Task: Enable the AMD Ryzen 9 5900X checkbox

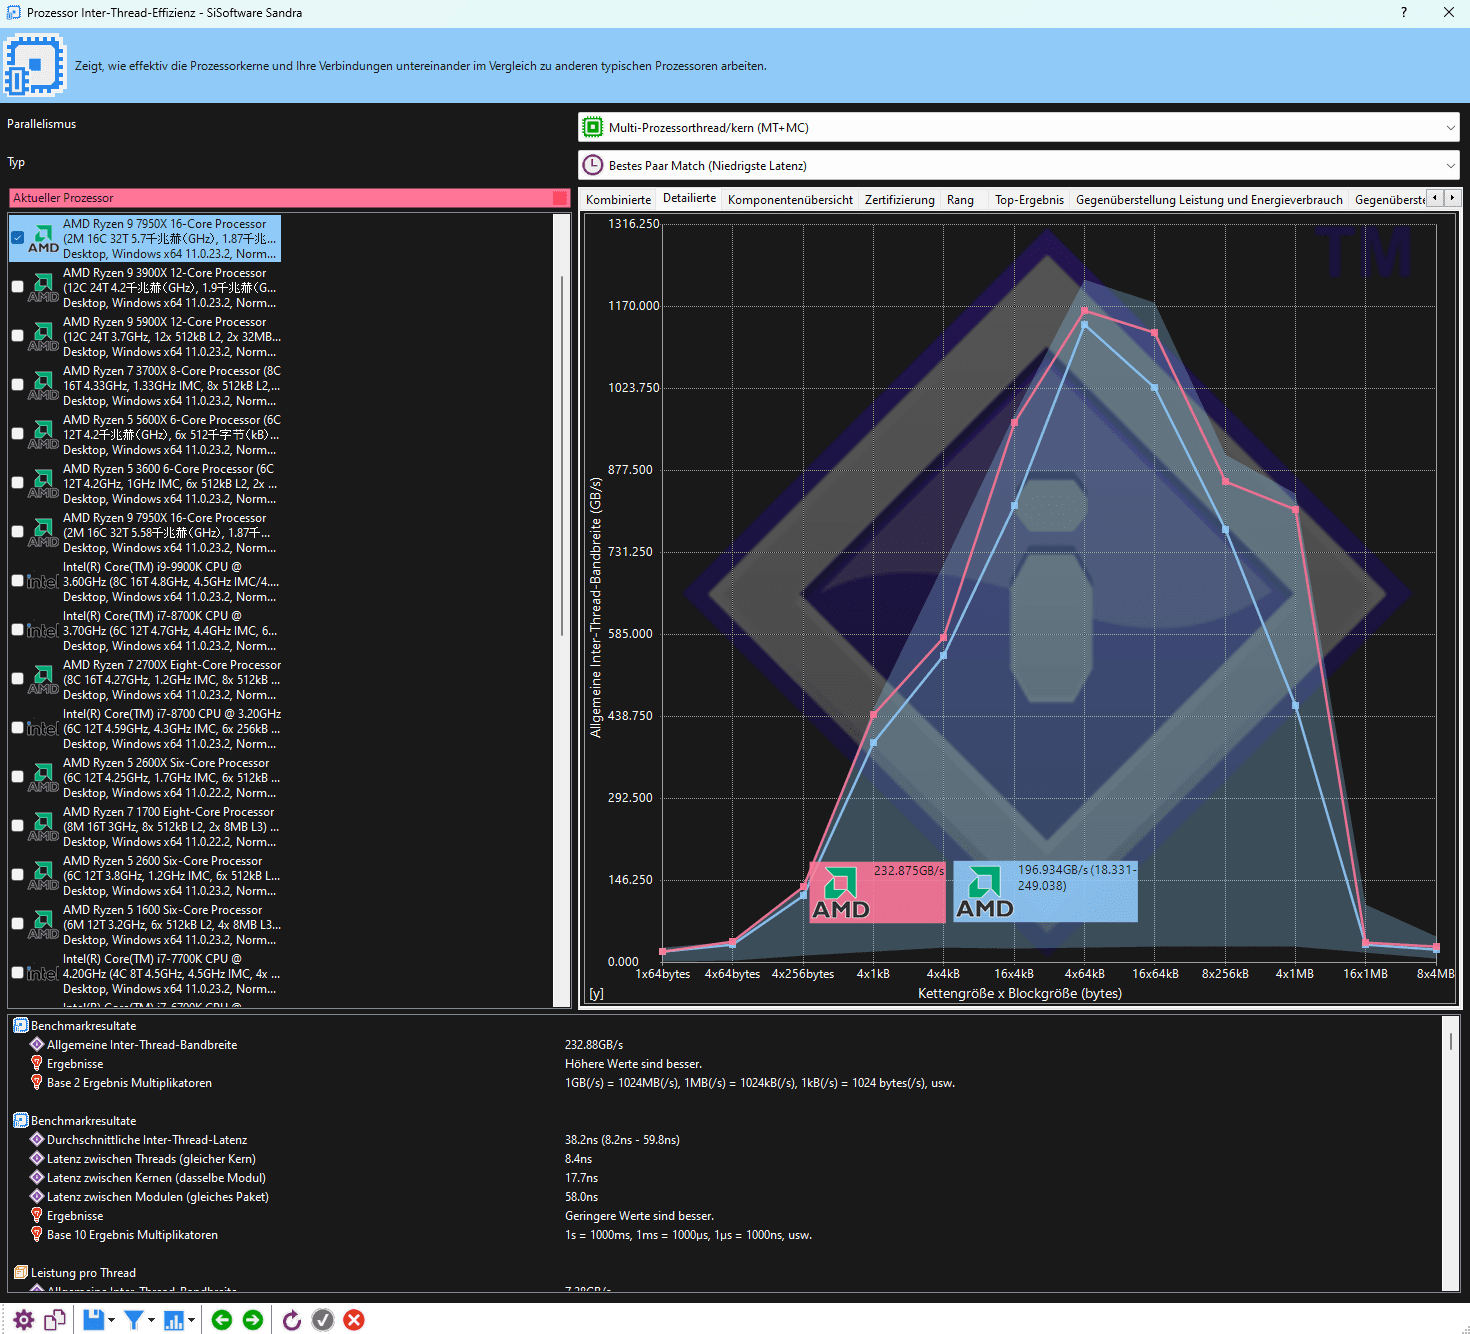Action: point(18,336)
